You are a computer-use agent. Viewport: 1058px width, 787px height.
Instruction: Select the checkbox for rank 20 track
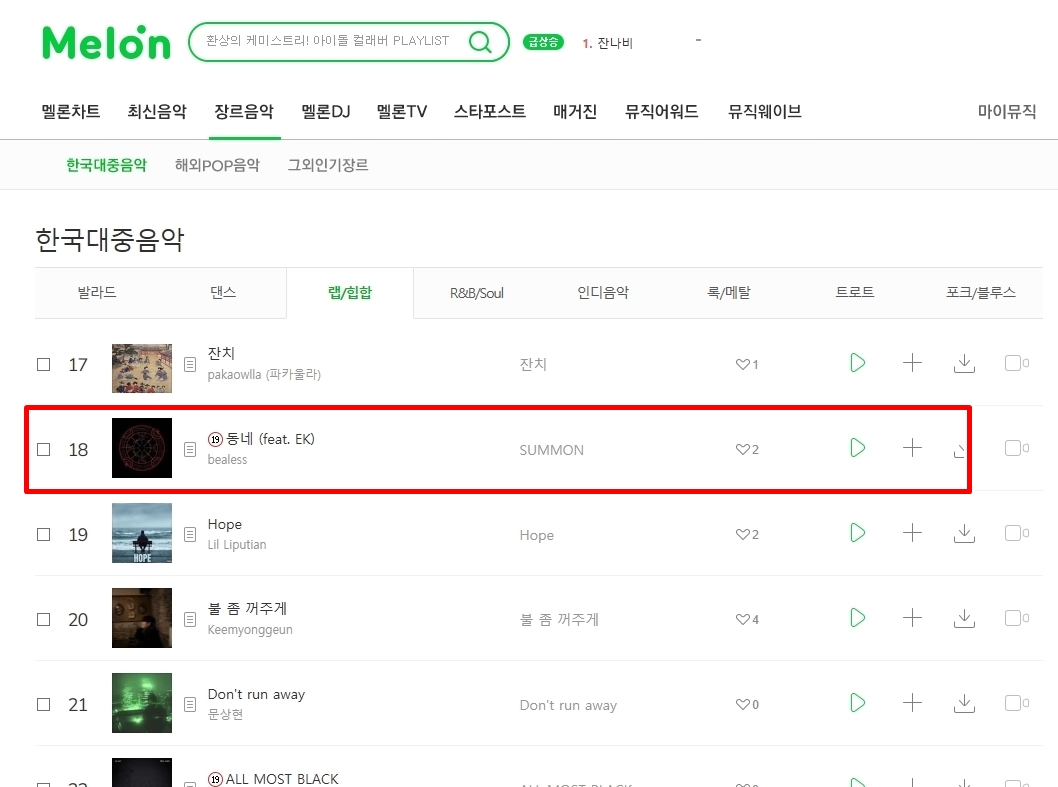[x=44, y=620]
